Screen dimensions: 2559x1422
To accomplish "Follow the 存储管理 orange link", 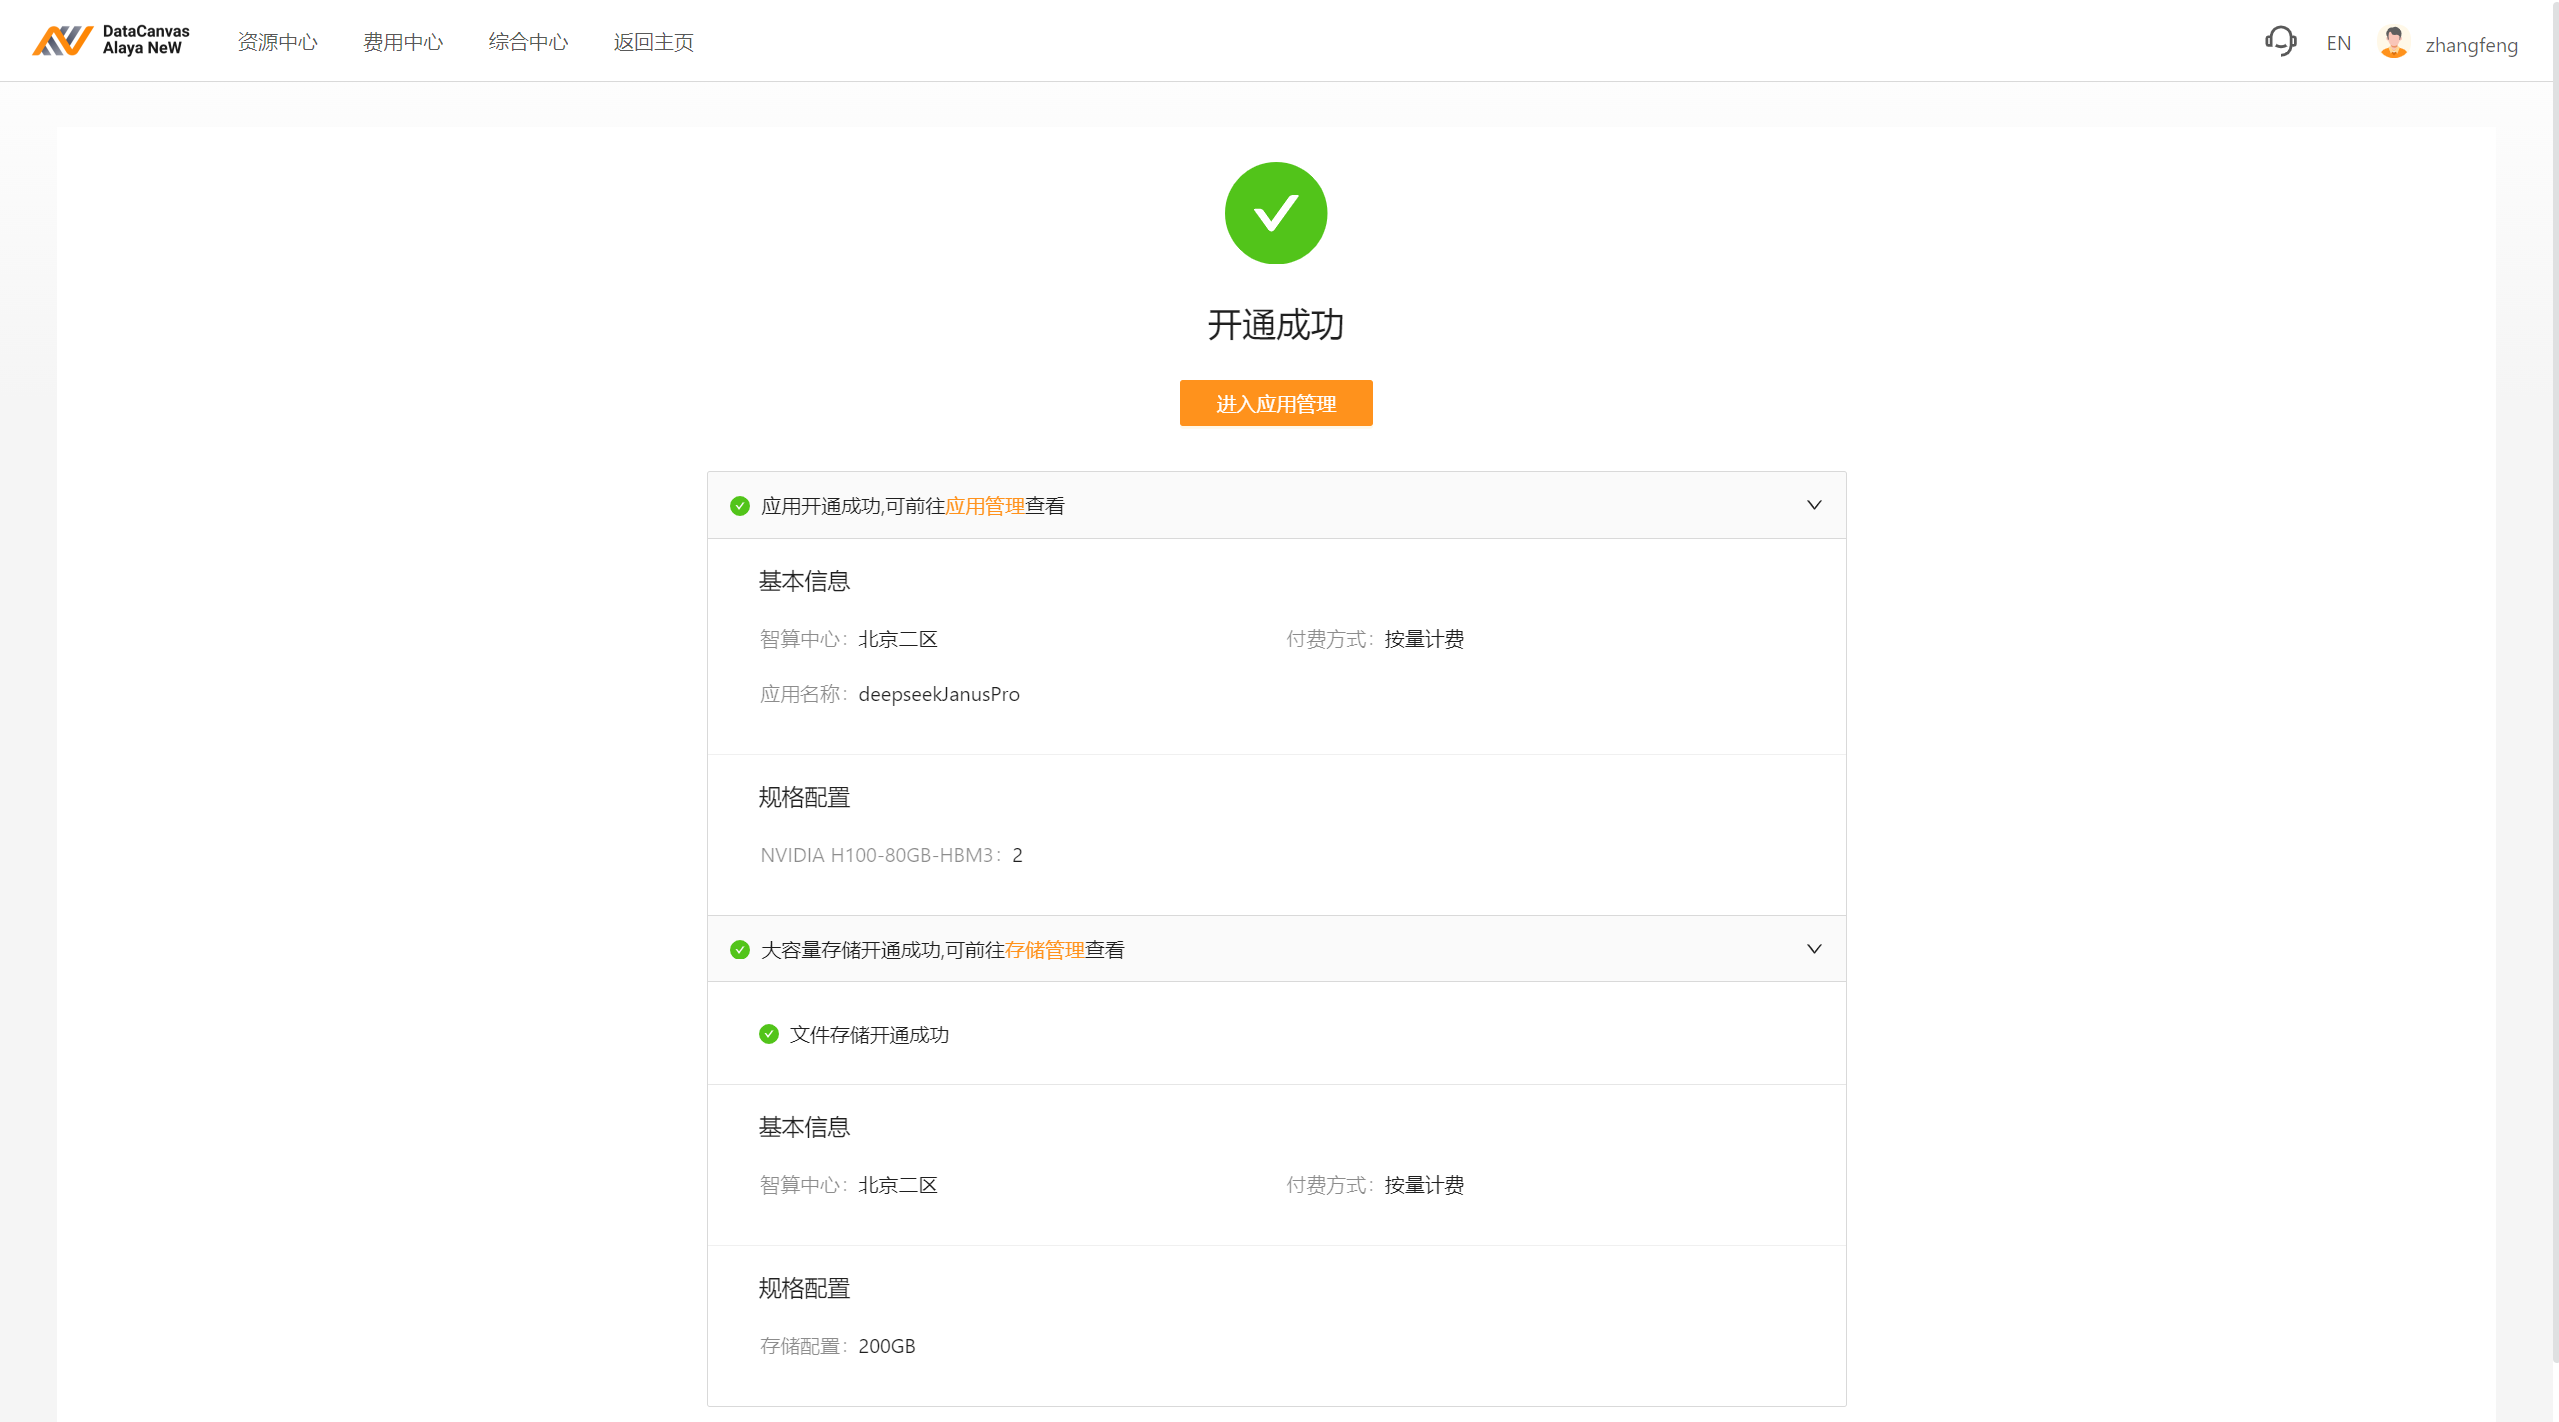I will tap(1044, 950).
